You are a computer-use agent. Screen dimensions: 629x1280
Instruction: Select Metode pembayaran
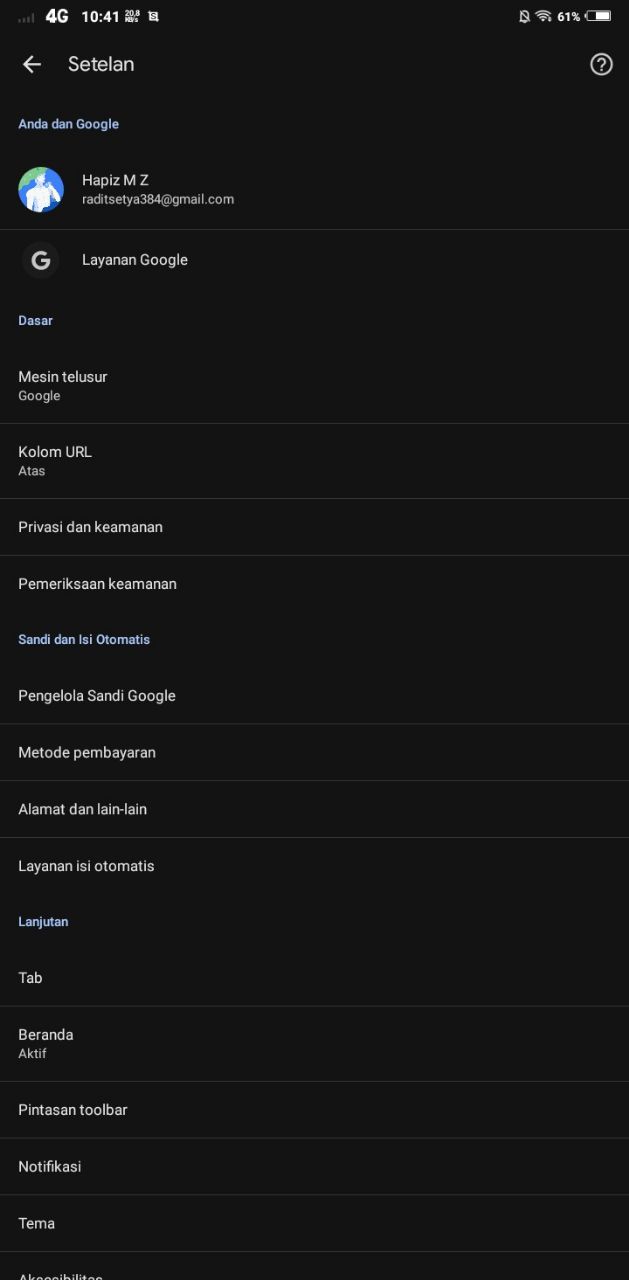pos(314,753)
